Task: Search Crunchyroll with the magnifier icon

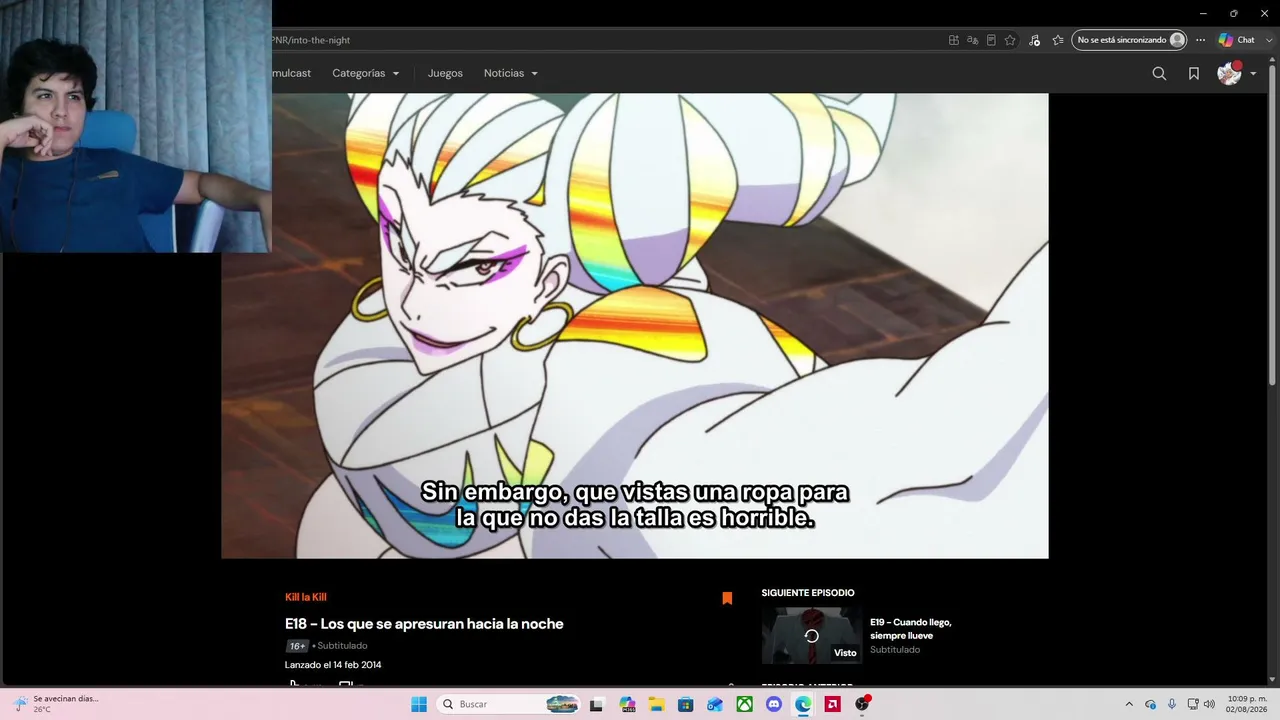Action: coord(1159,73)
